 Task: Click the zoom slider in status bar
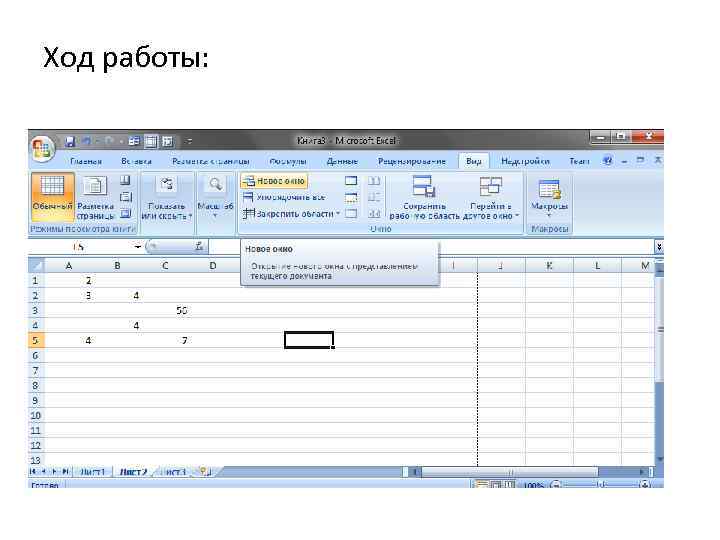pos(602,484)
